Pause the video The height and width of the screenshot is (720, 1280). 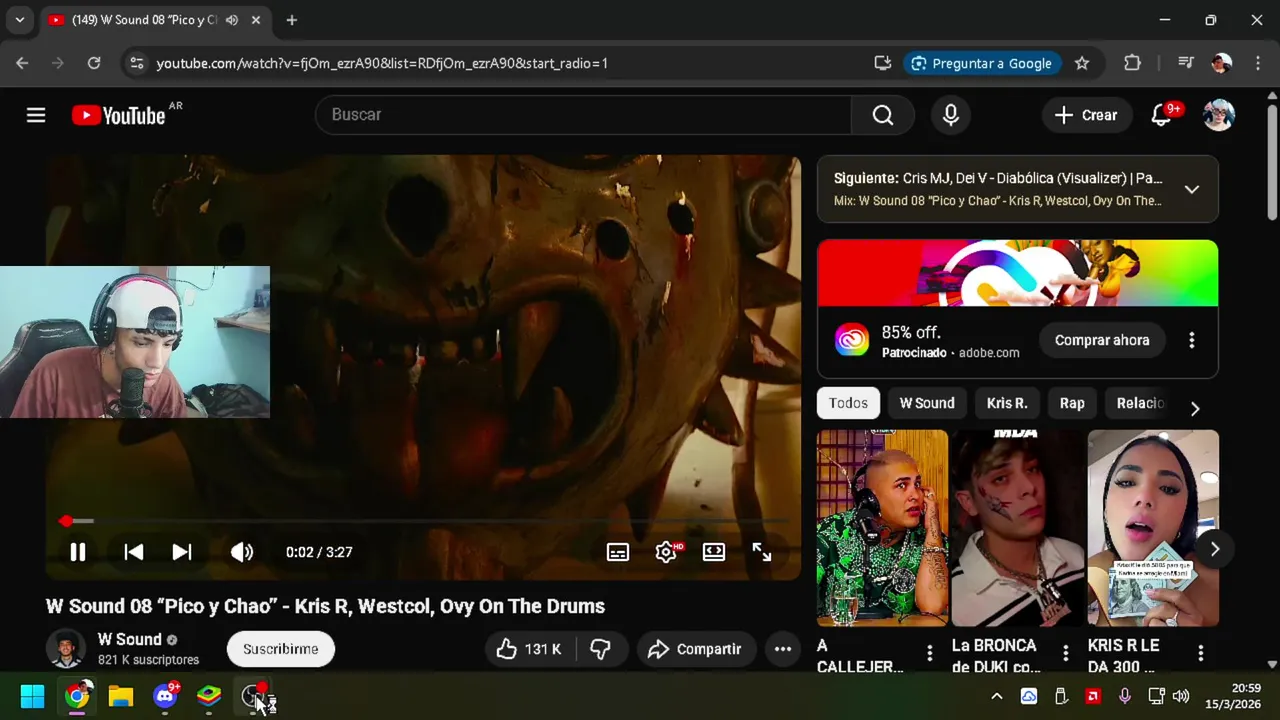point(77,552)
